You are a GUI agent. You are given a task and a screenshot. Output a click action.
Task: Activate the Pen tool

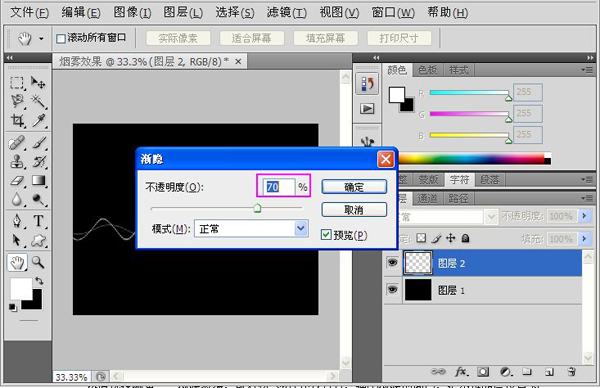click(x=17, y=221)
